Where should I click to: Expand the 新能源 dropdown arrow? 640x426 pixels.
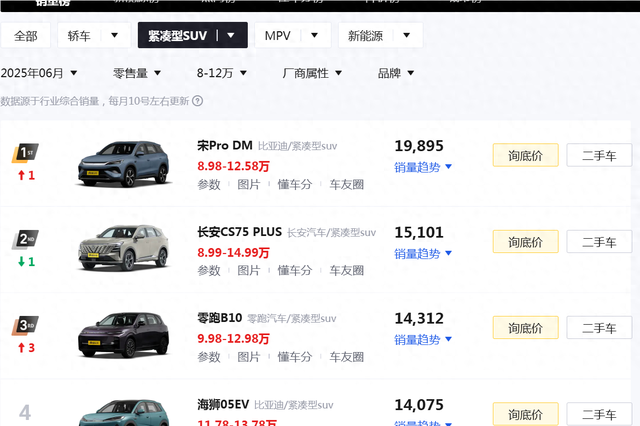coord(407,36)
